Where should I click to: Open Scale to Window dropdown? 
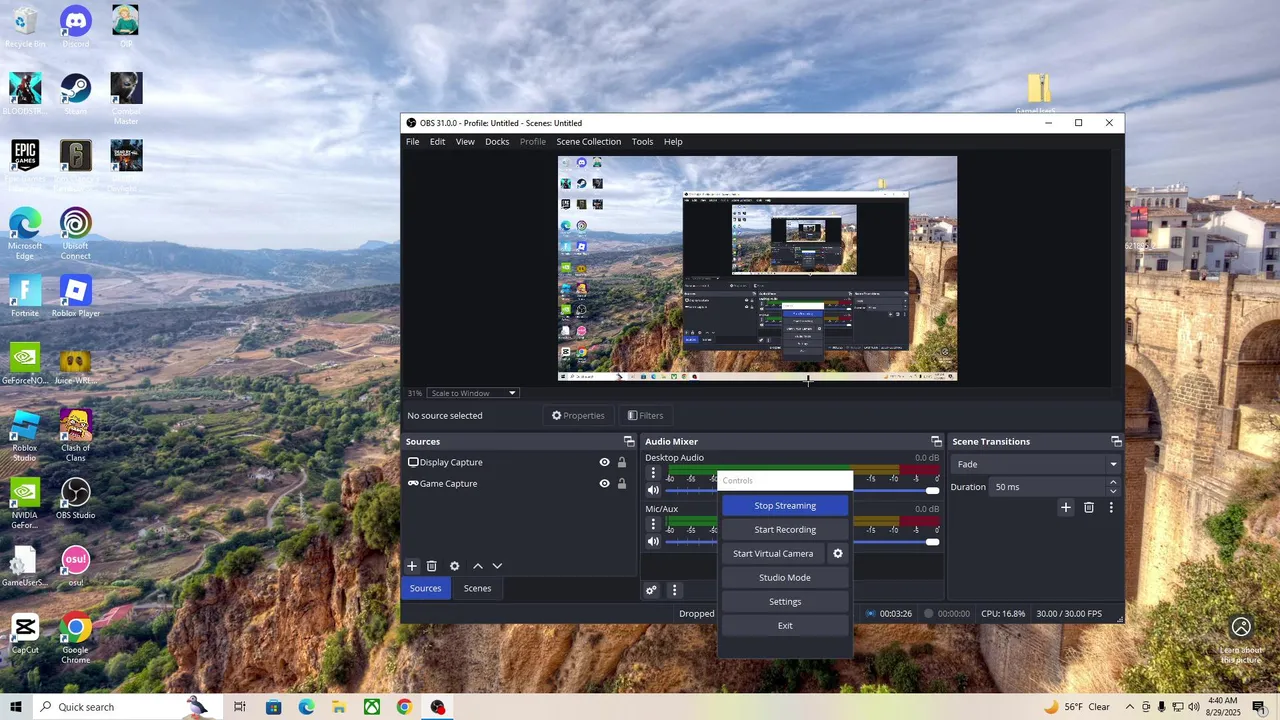coord(473,393)
